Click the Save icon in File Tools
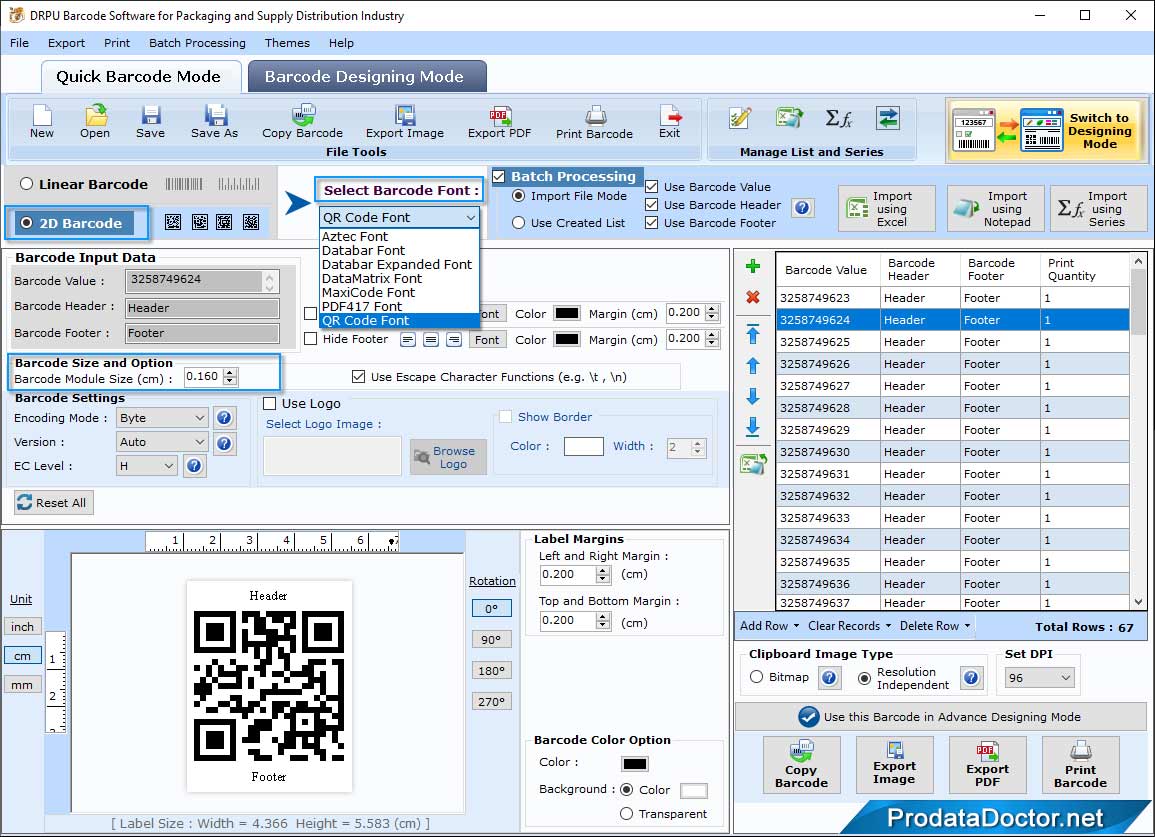Viewport: 1155px width, 837px height. (150, 122)
